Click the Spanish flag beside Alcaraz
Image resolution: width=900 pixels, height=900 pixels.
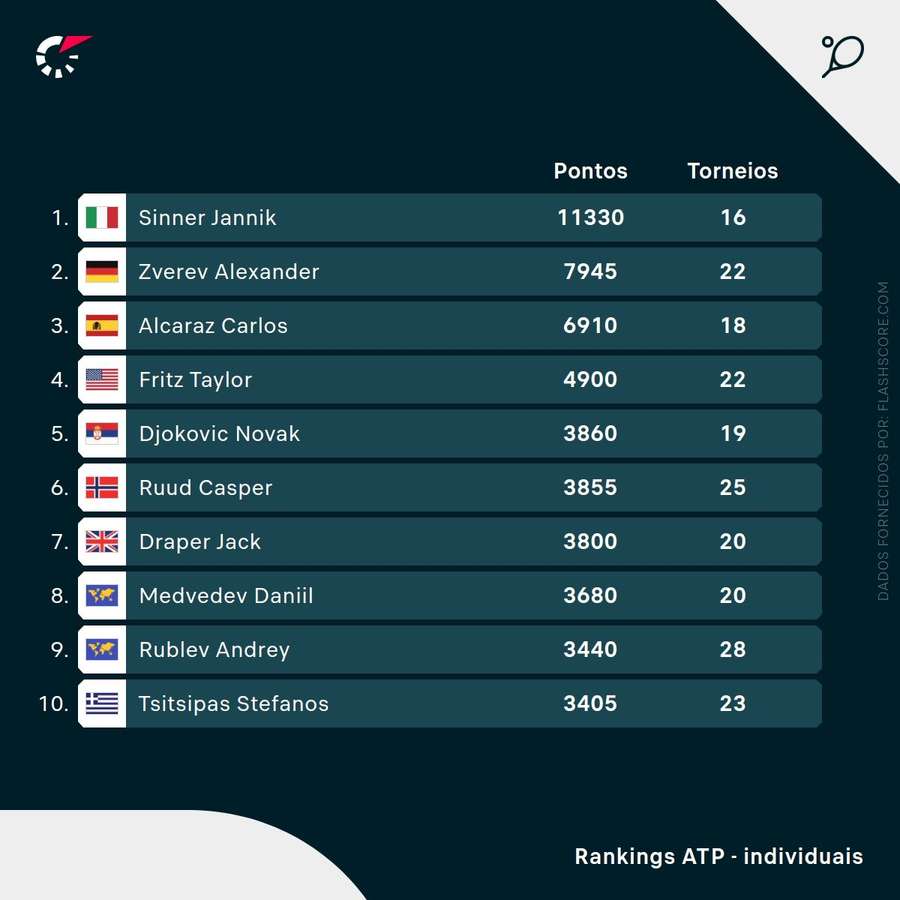point(102,326)
